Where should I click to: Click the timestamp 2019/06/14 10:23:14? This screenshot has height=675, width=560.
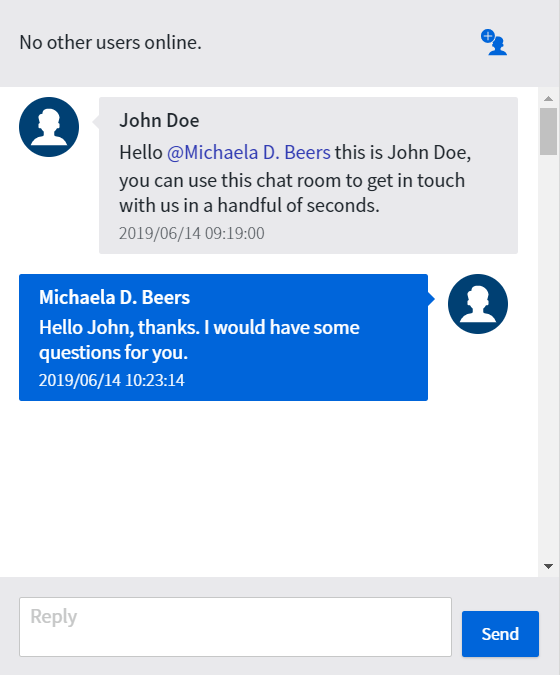111,380
